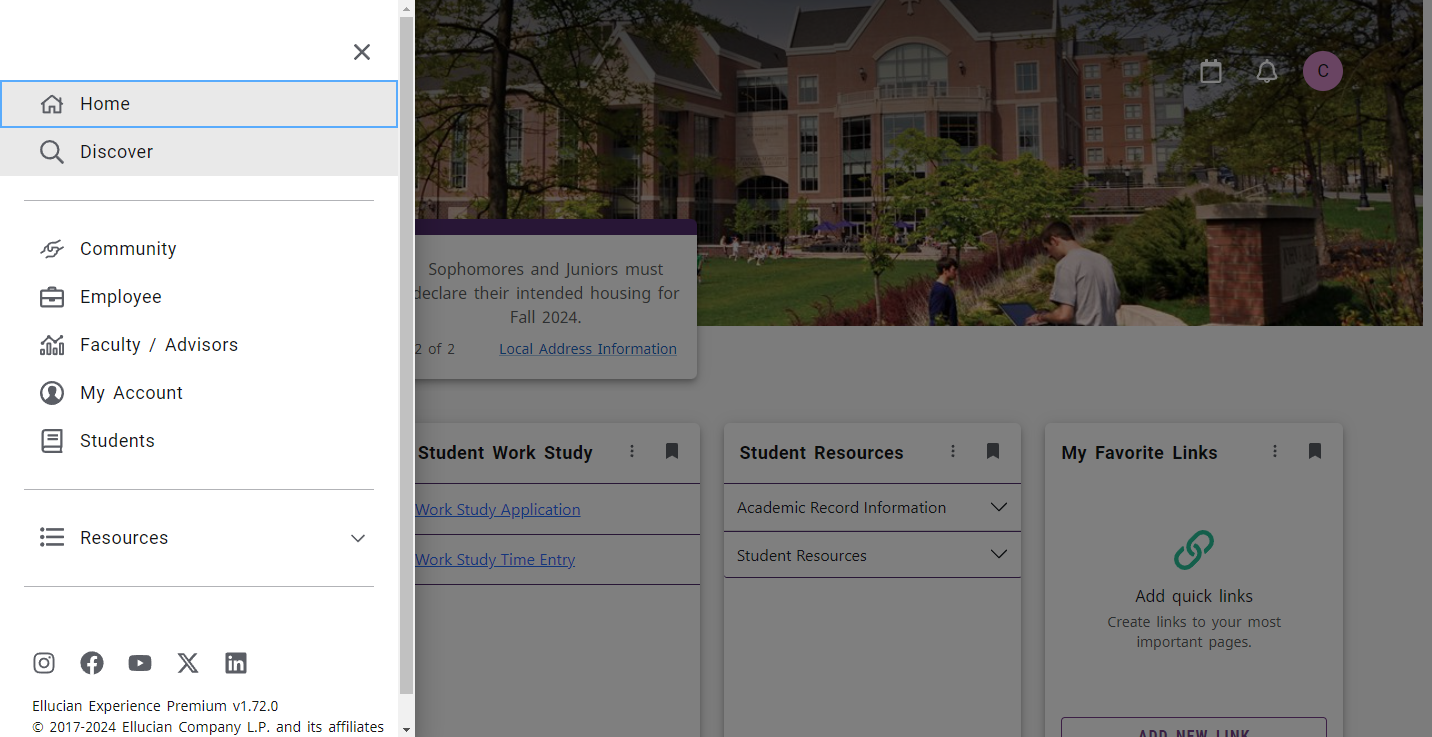Viewport: 1432px width, 737px height.
Task: Go to Faculty / Advisors menu item
Action: click(159, 345)
